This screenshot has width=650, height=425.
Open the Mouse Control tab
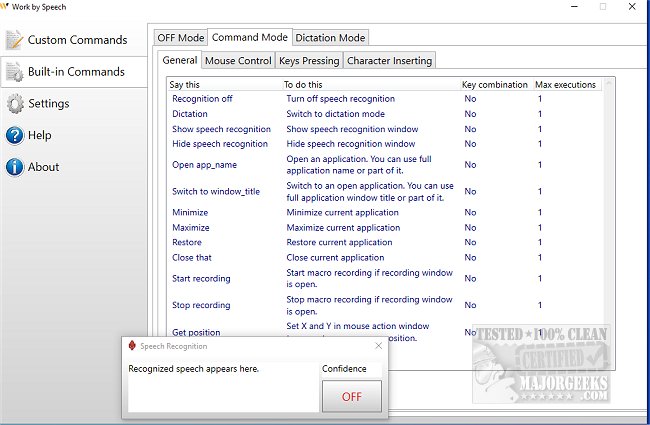(238, 61)
